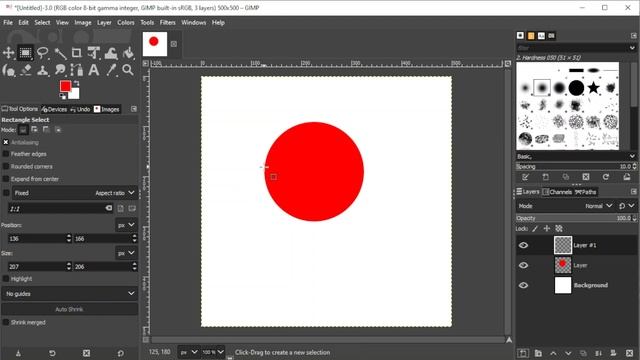Select the Smudge tool
640x360 pixels.
coord(60,70)
